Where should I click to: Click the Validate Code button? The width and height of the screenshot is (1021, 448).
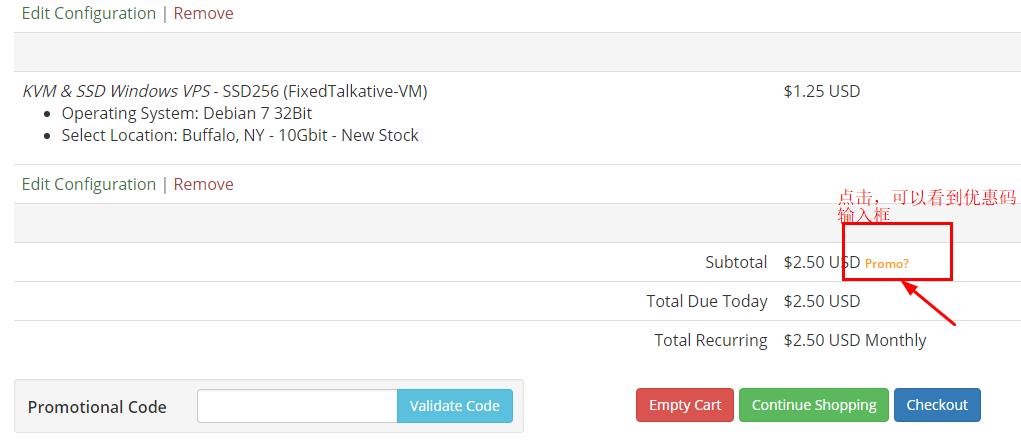(x=455, y=406)
